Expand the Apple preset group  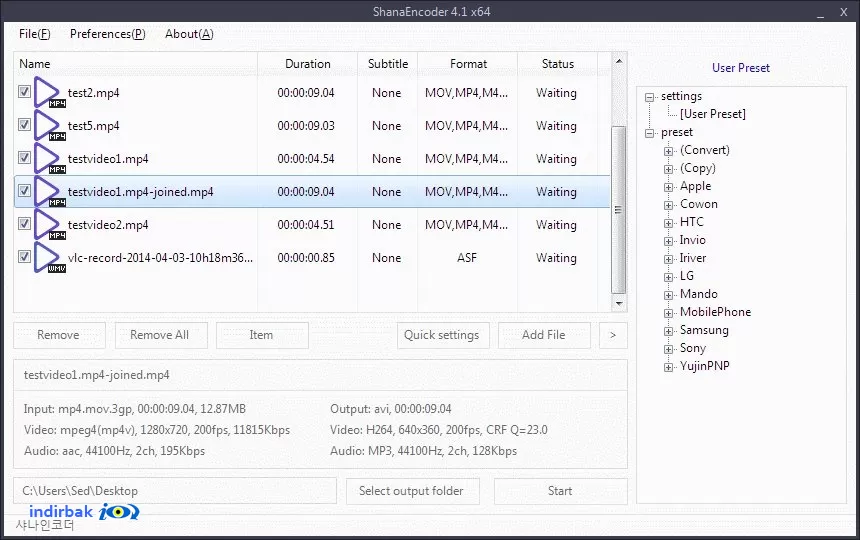click(668, 187)
